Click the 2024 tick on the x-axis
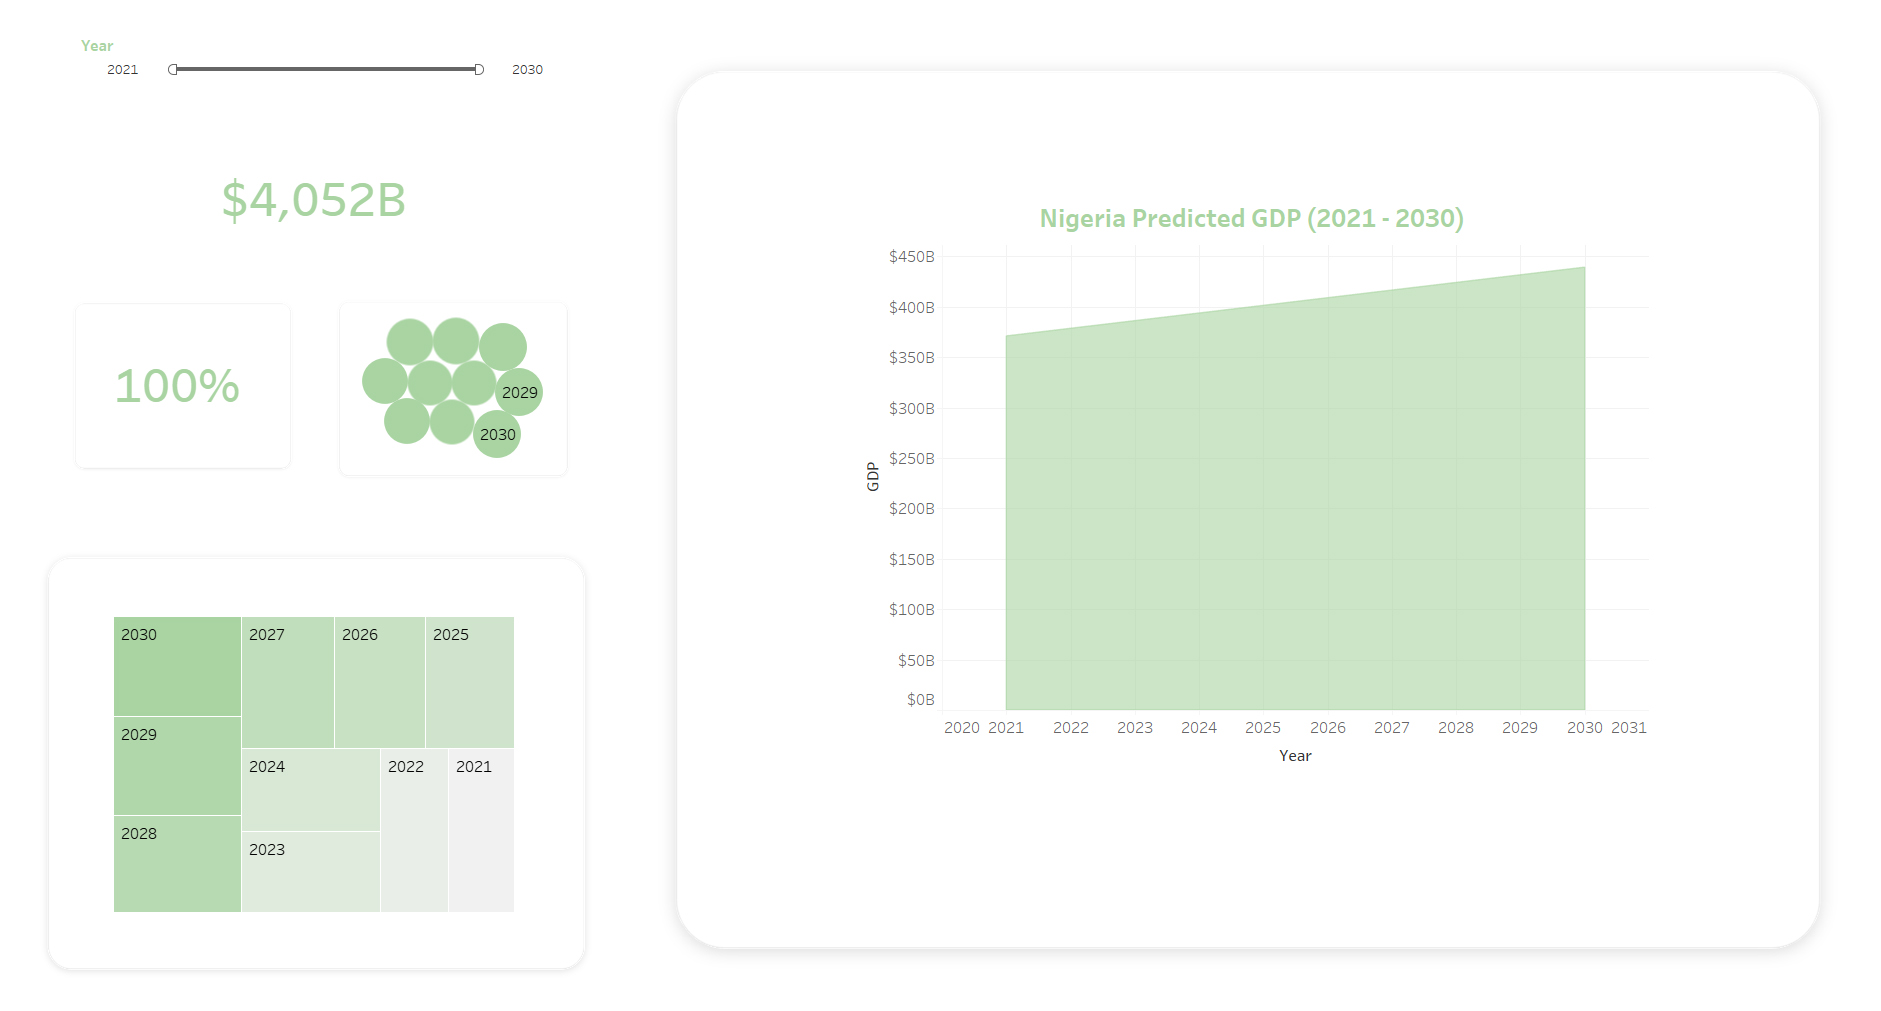This screenshot has width=1881, height=1011. (x=1199, y=728)
